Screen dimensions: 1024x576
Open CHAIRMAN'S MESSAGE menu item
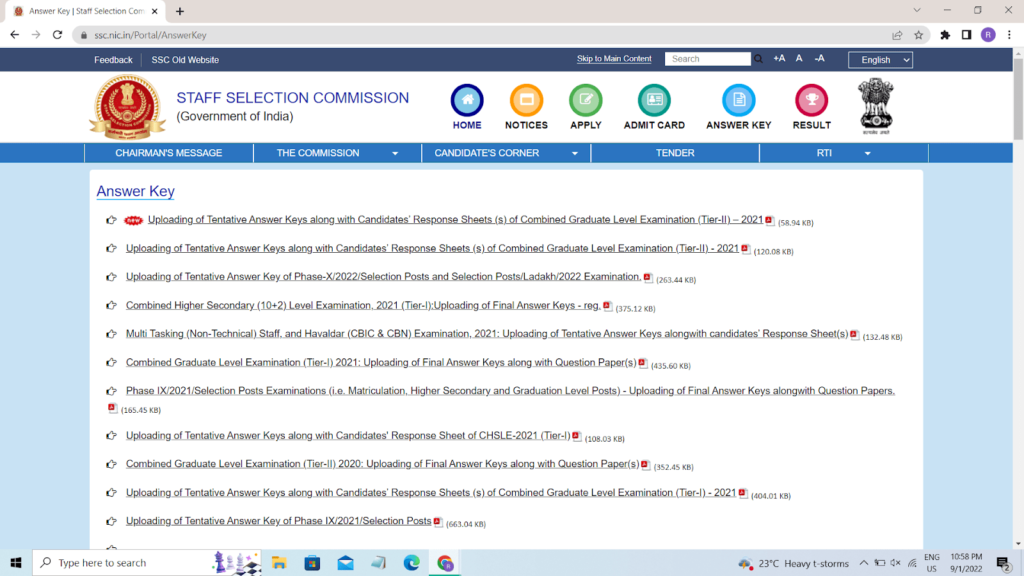pos(169,153)
